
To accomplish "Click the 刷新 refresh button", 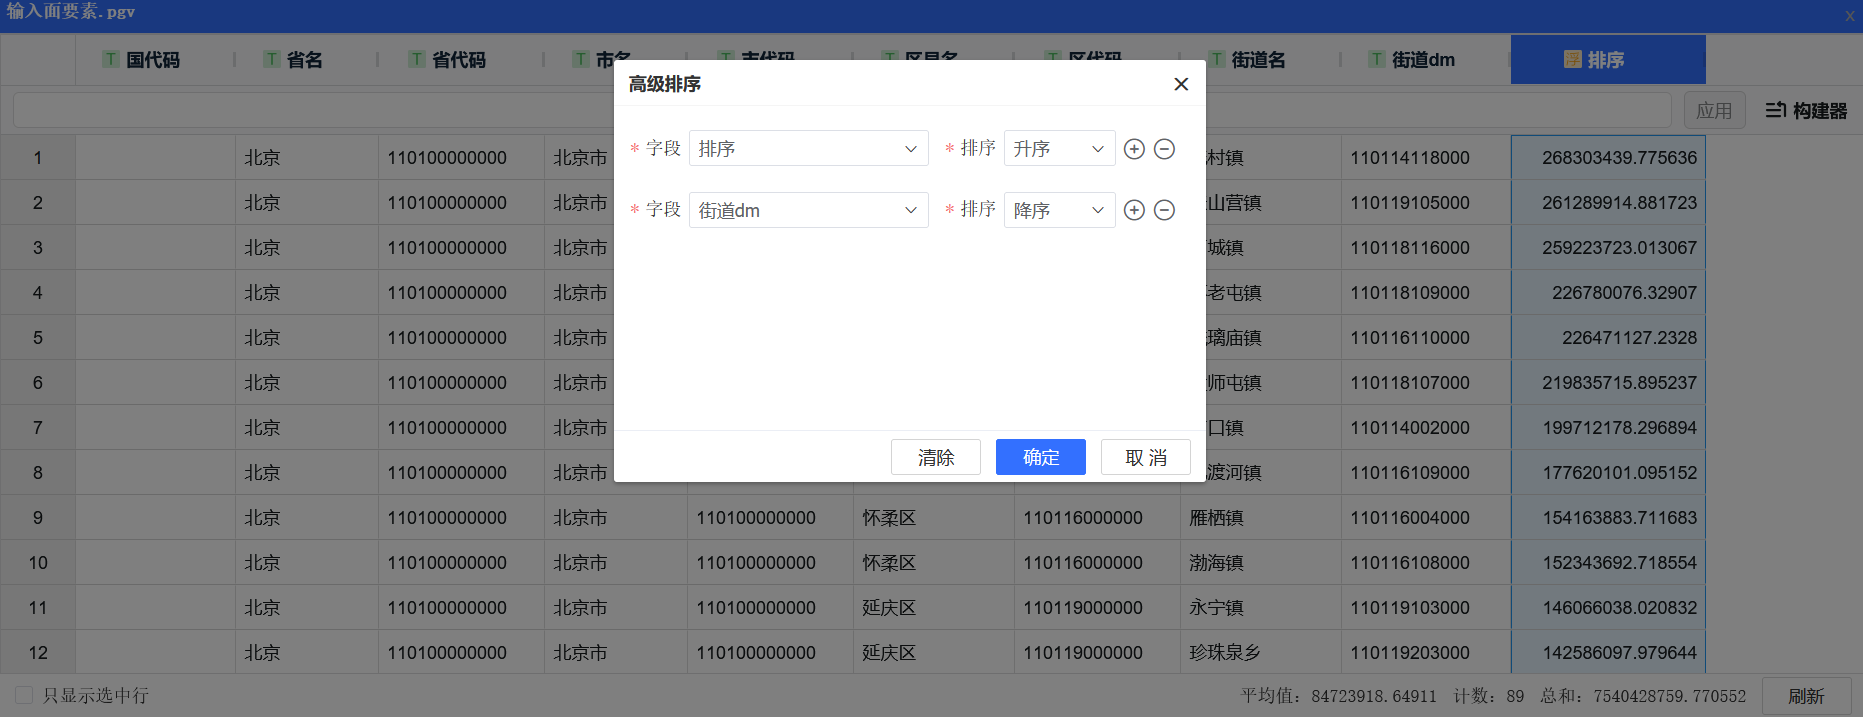I will [1805, 696].
